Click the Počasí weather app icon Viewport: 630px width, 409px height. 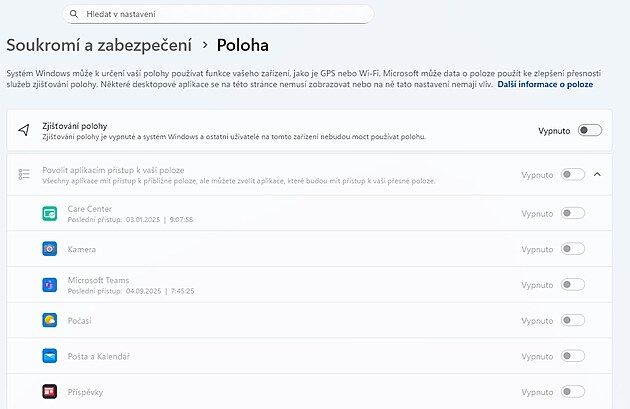coord(50,320)
